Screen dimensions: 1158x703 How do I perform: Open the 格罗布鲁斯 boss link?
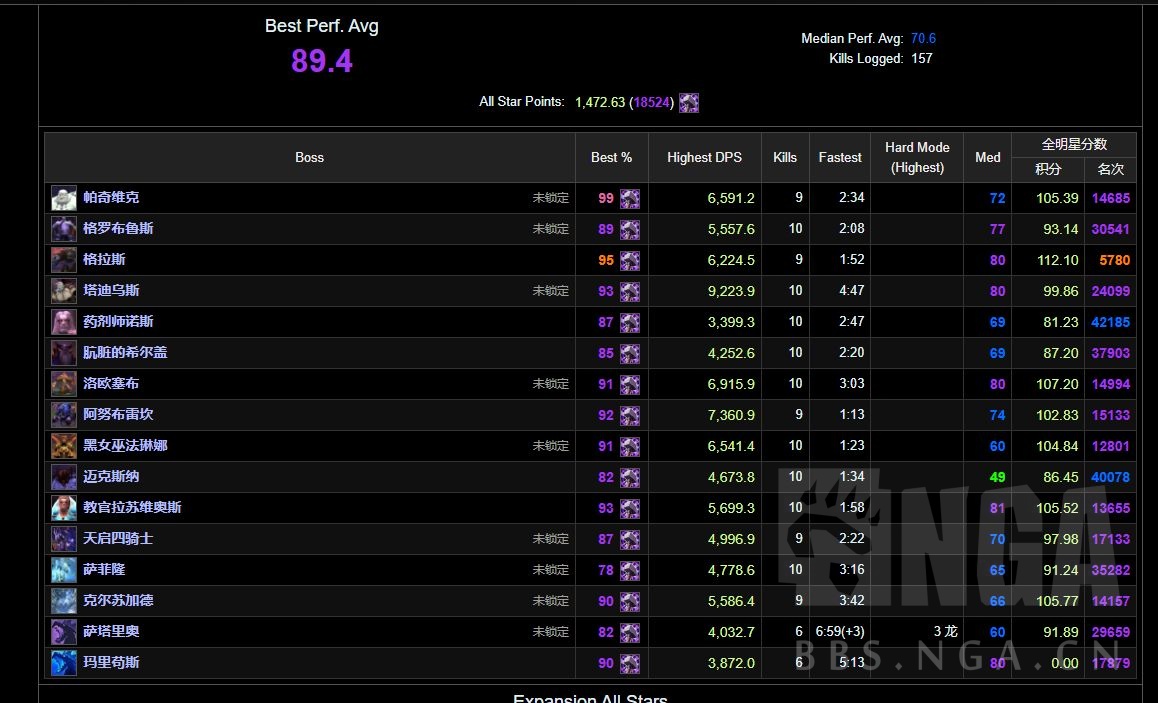pos(118,229)
